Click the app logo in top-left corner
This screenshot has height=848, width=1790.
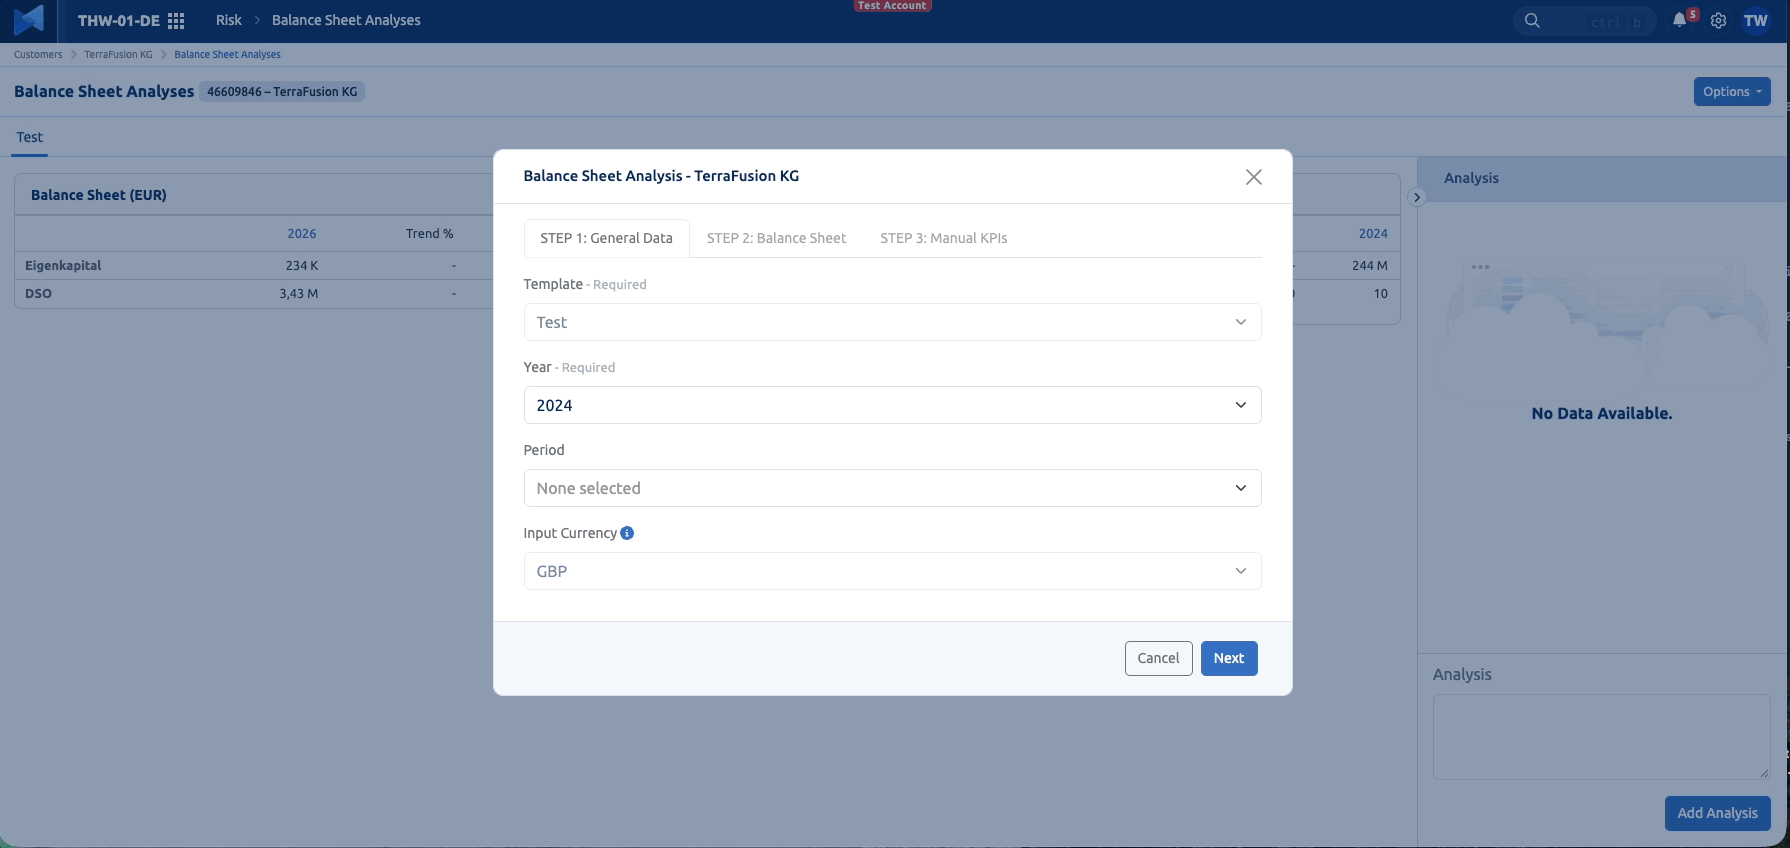click(29, 20)
